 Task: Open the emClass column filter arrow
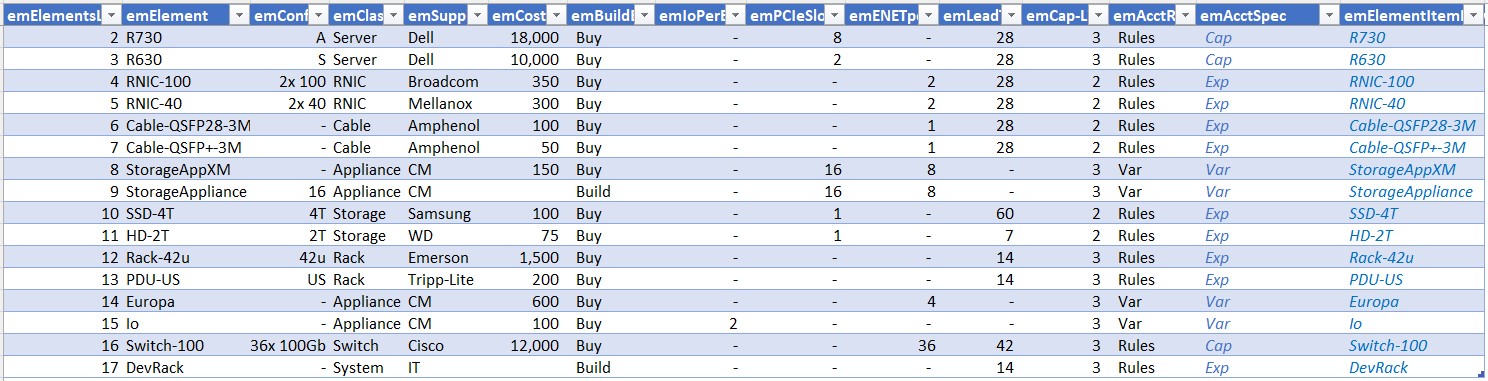(394, 16)
